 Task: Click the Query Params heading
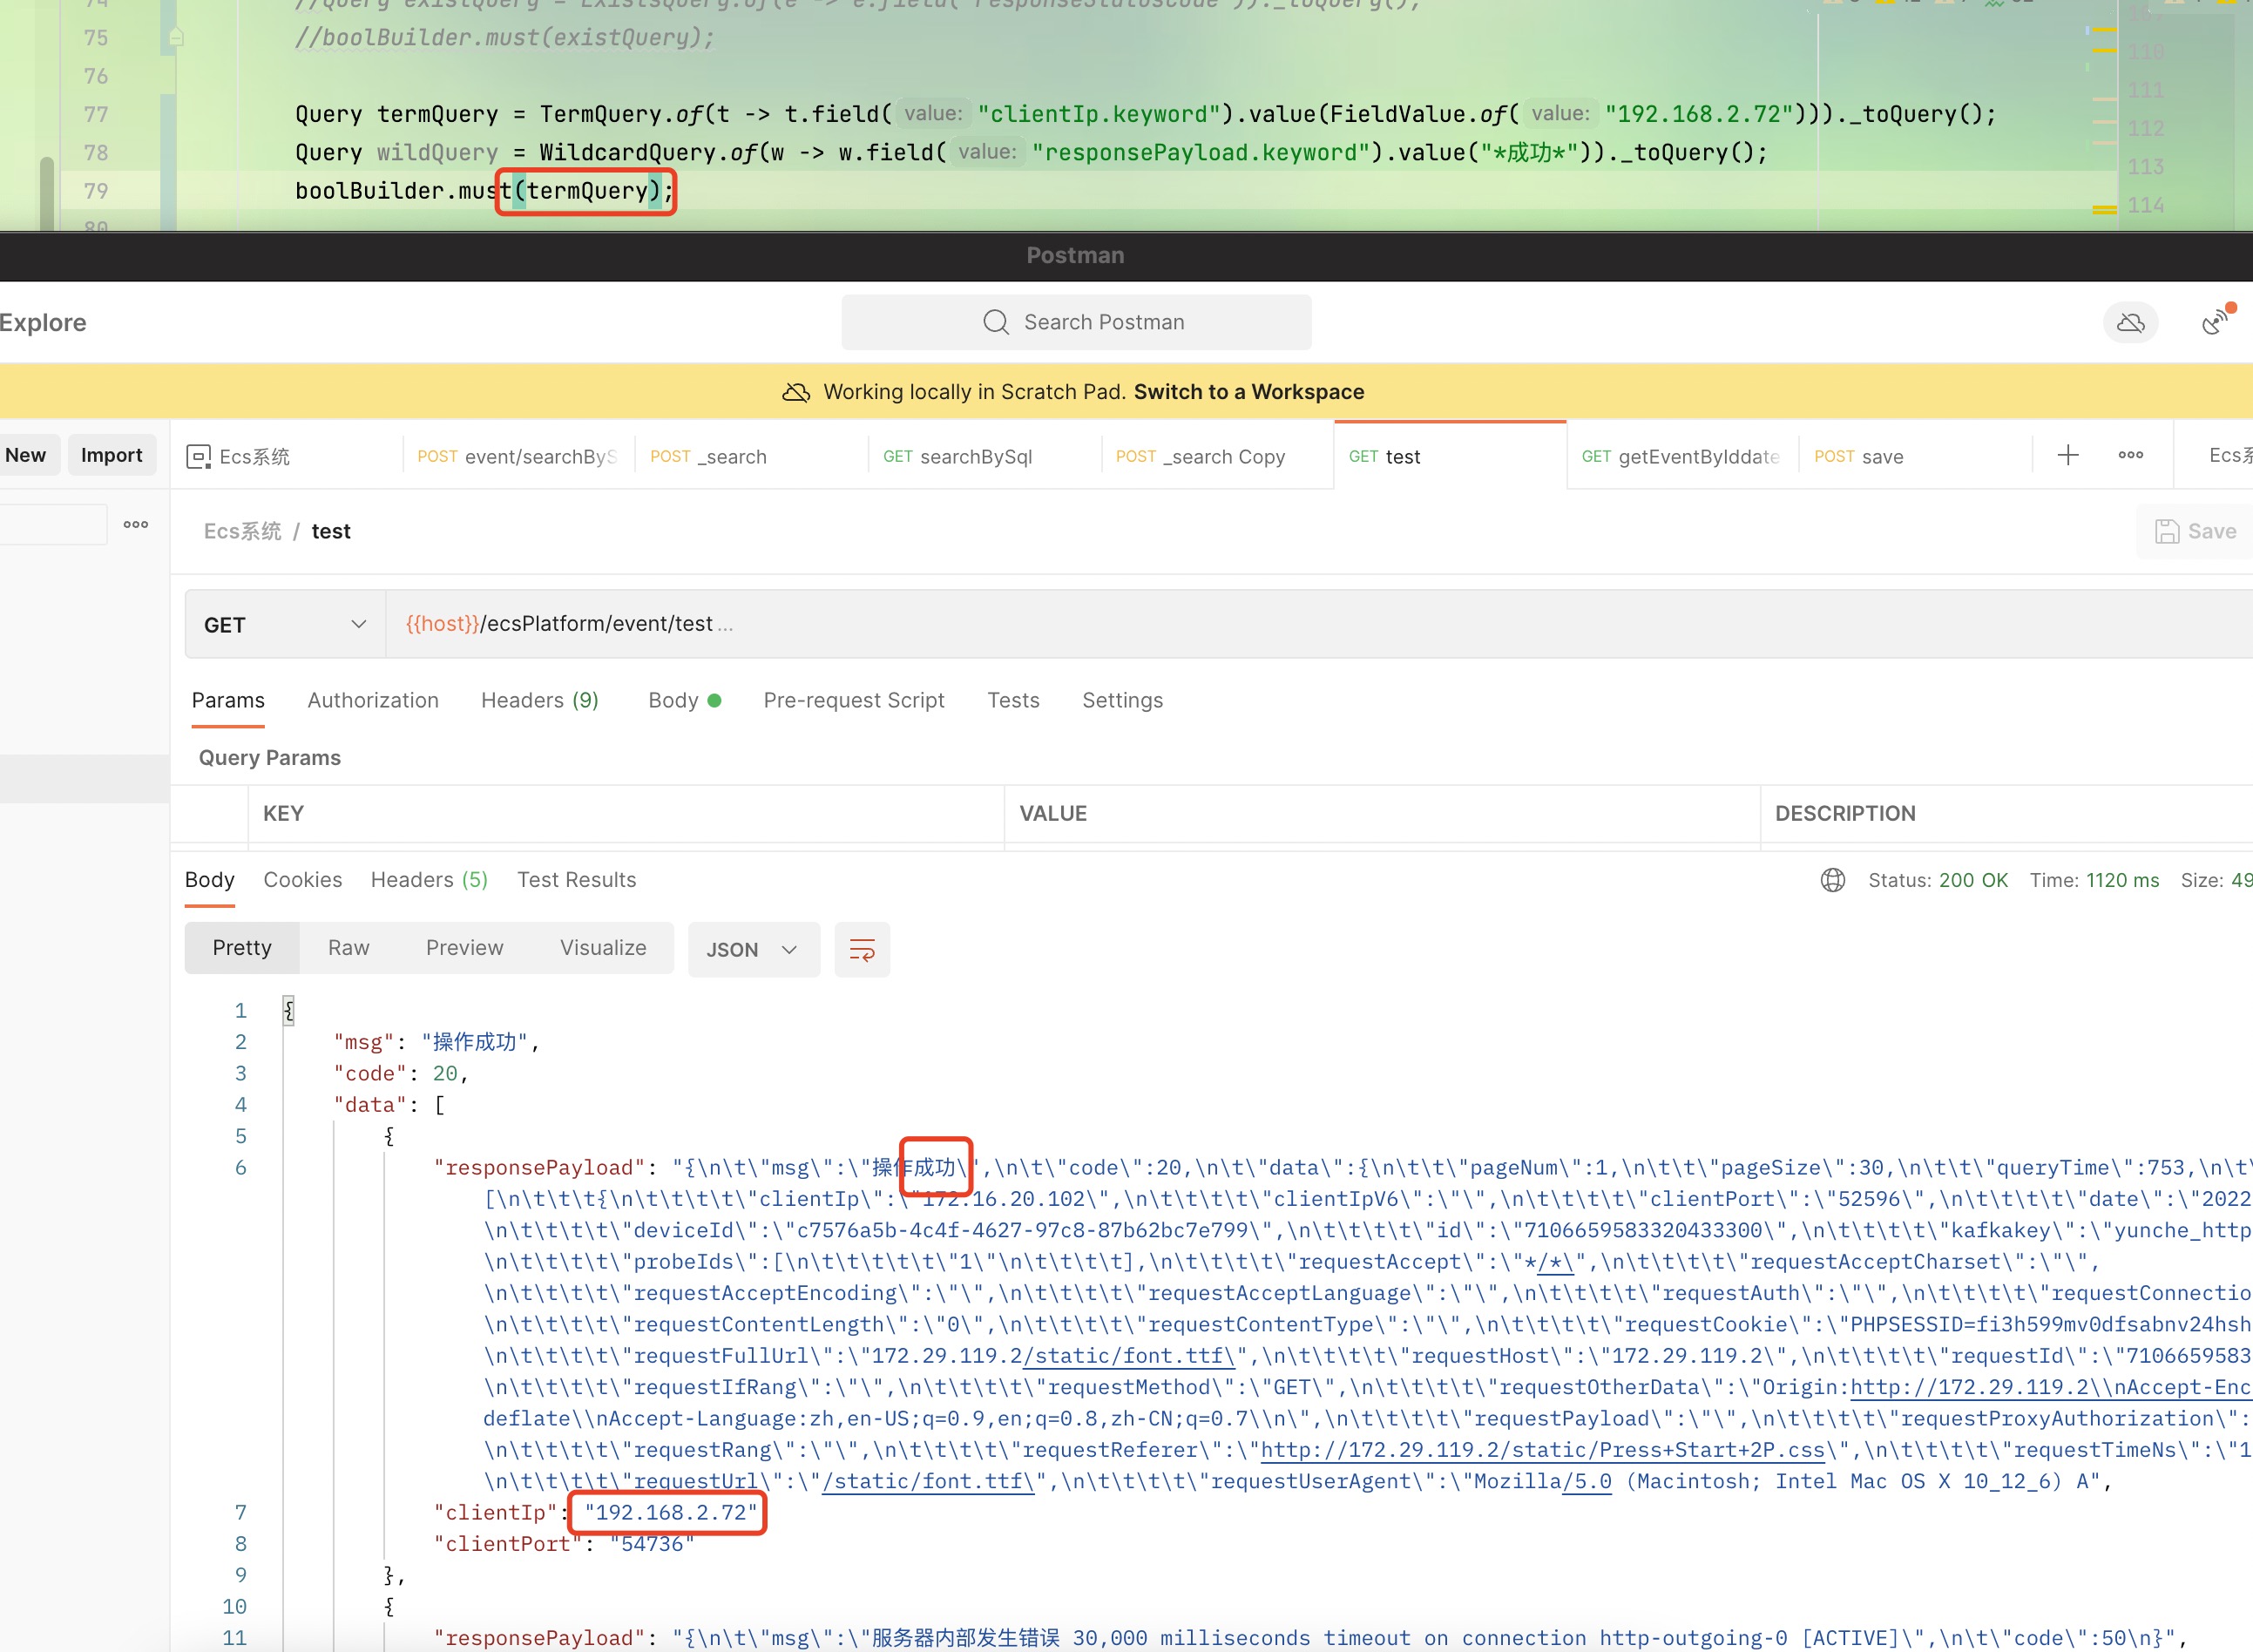click(x=270, y=758)
